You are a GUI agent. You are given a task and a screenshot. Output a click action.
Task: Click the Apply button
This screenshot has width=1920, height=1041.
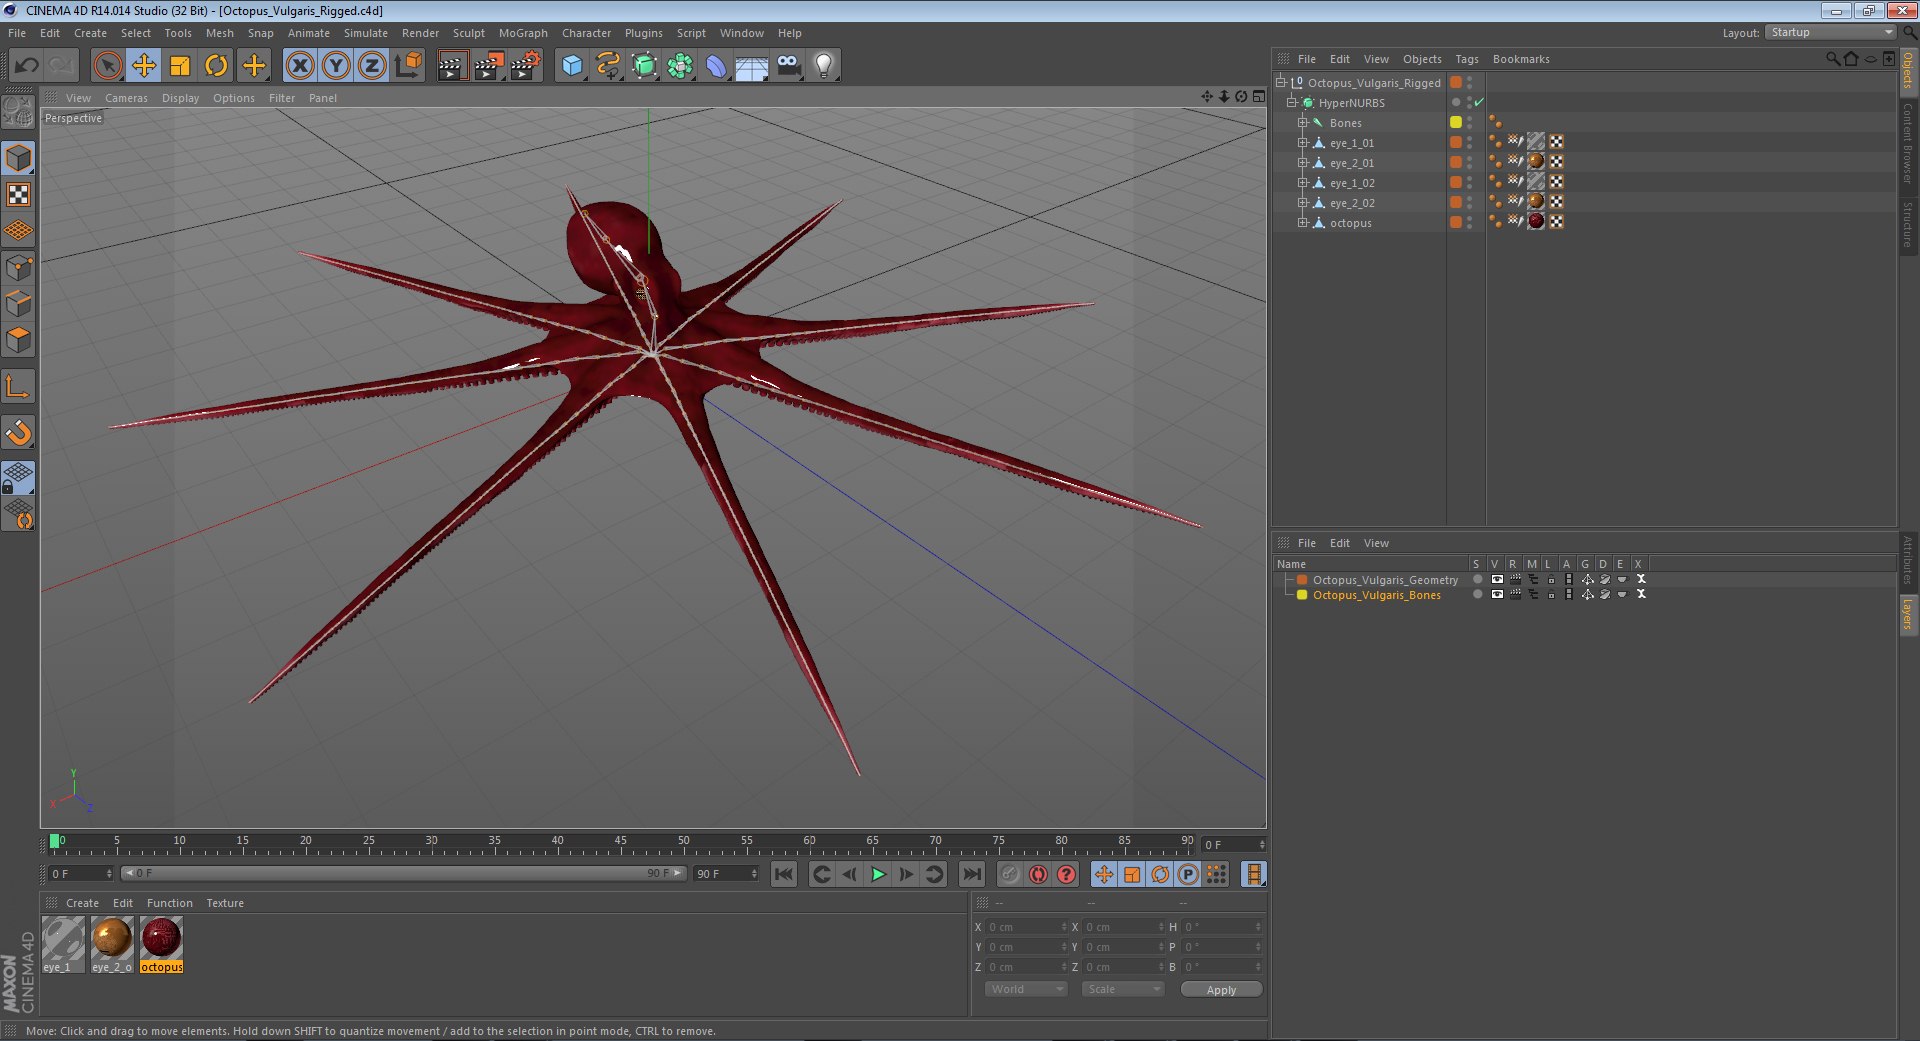(x=1221, y=989)
